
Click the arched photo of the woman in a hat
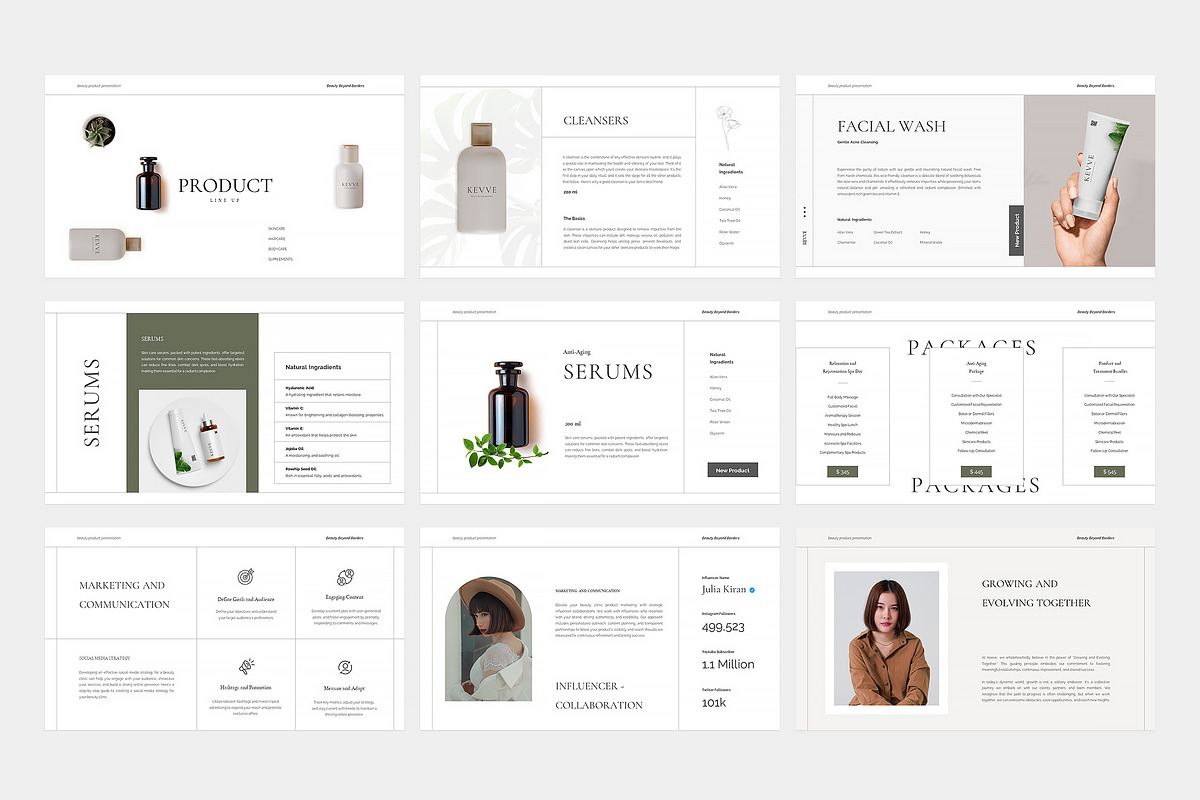489,638
